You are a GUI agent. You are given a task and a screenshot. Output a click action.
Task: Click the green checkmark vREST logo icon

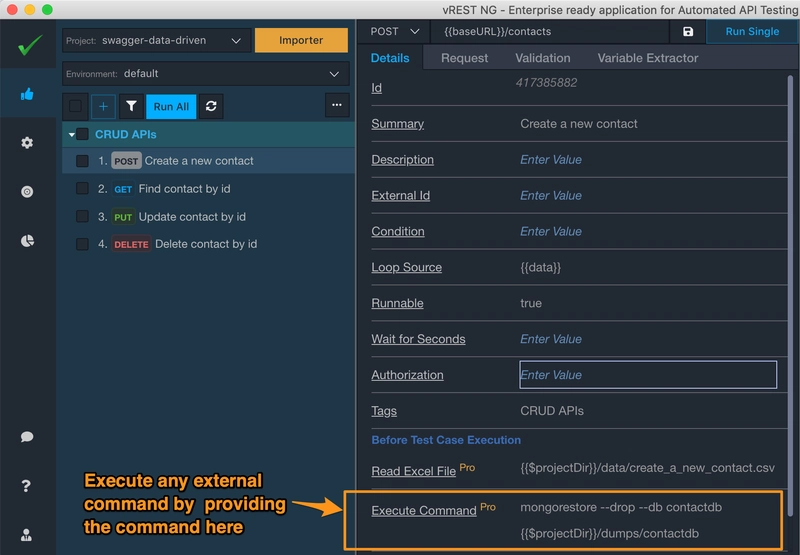pos(30,45)
